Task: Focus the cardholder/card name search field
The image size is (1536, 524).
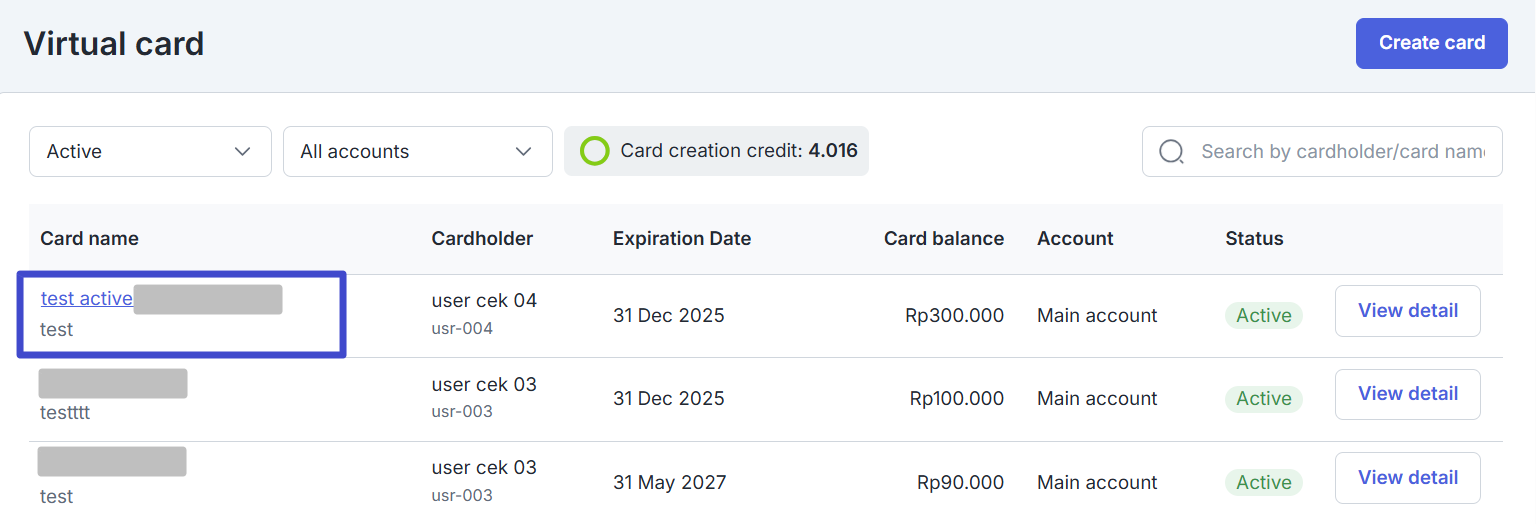Action: pos(1340,152)
